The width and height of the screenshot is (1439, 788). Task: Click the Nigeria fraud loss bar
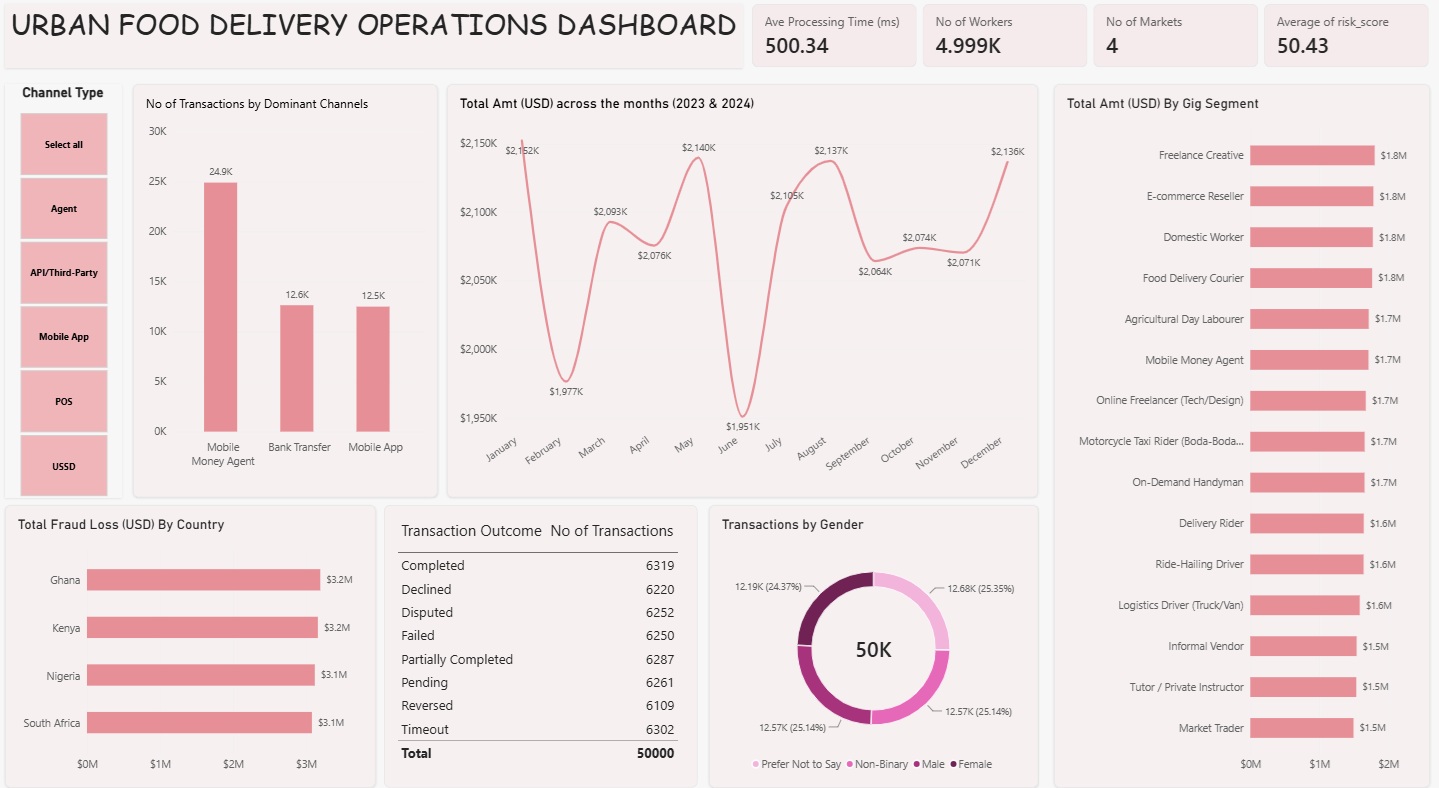tap(201, 675)
